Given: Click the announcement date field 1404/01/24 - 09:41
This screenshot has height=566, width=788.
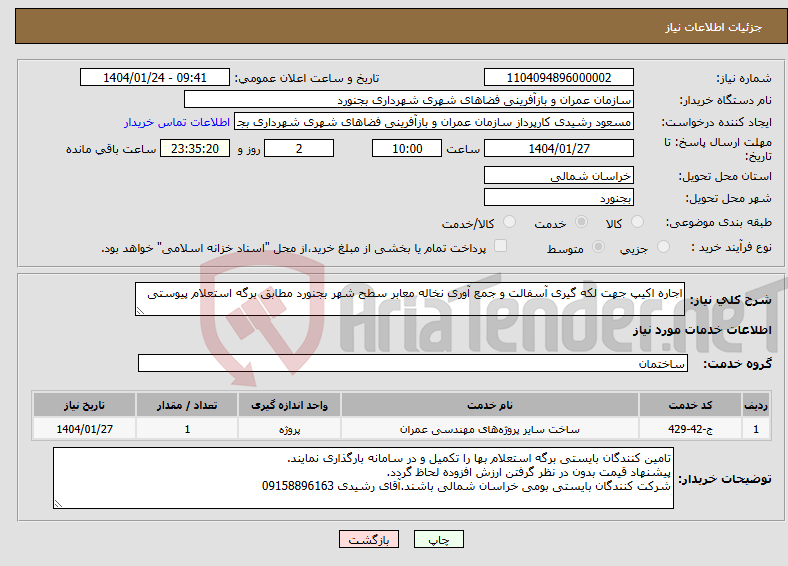Looking at the screenshot, I should point(155,77).
